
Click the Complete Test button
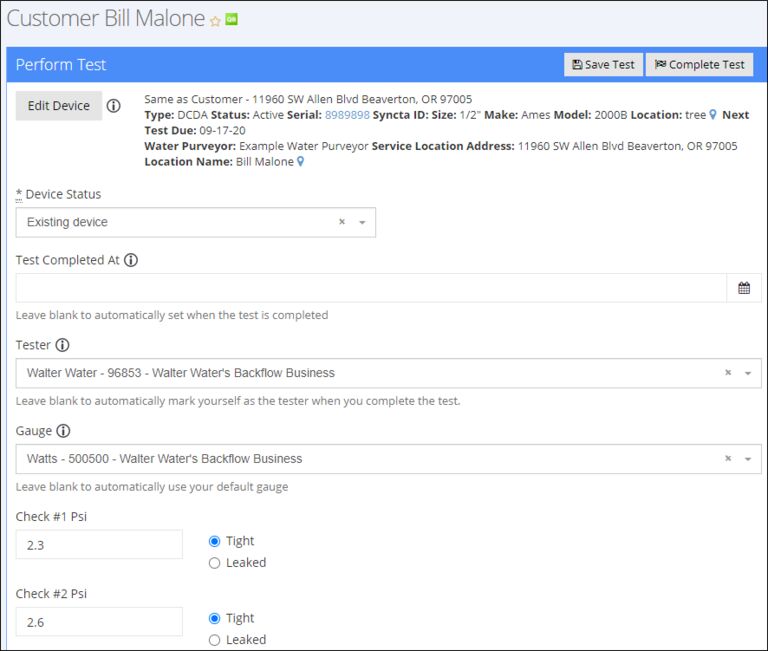[x=699, y=65]
